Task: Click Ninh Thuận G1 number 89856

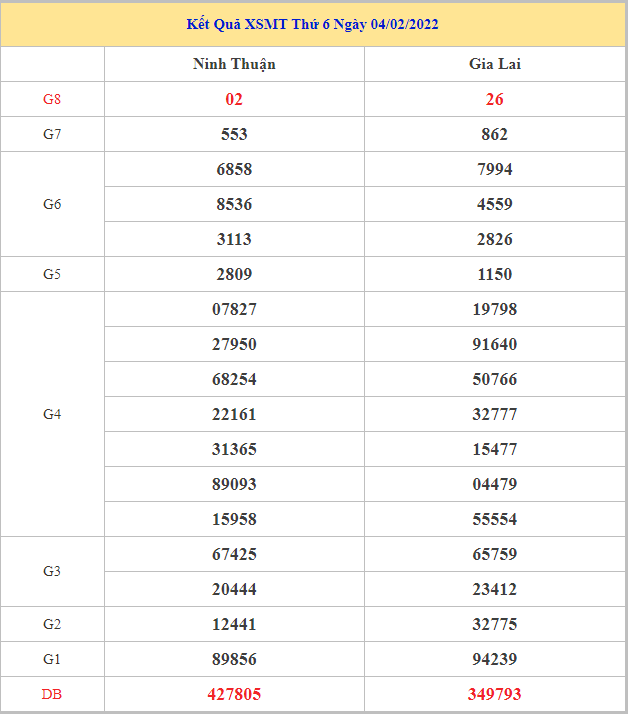Action: click(x=234, y=659)
